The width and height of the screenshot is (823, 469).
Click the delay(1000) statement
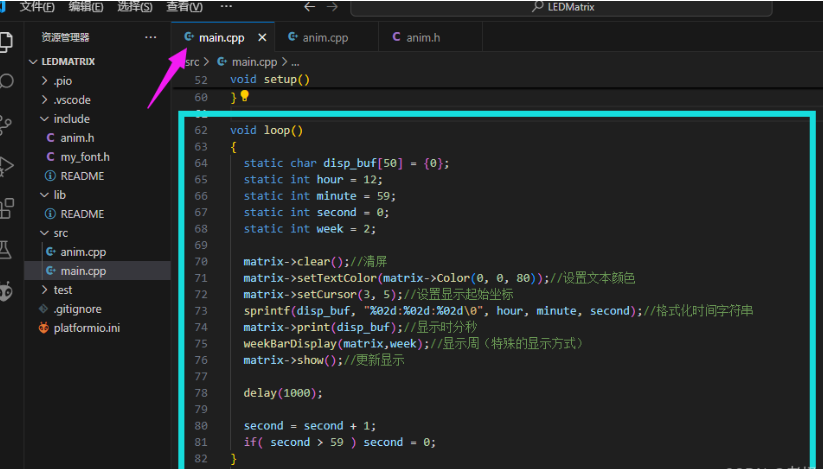pyautogui.click(x=283, y=393)
